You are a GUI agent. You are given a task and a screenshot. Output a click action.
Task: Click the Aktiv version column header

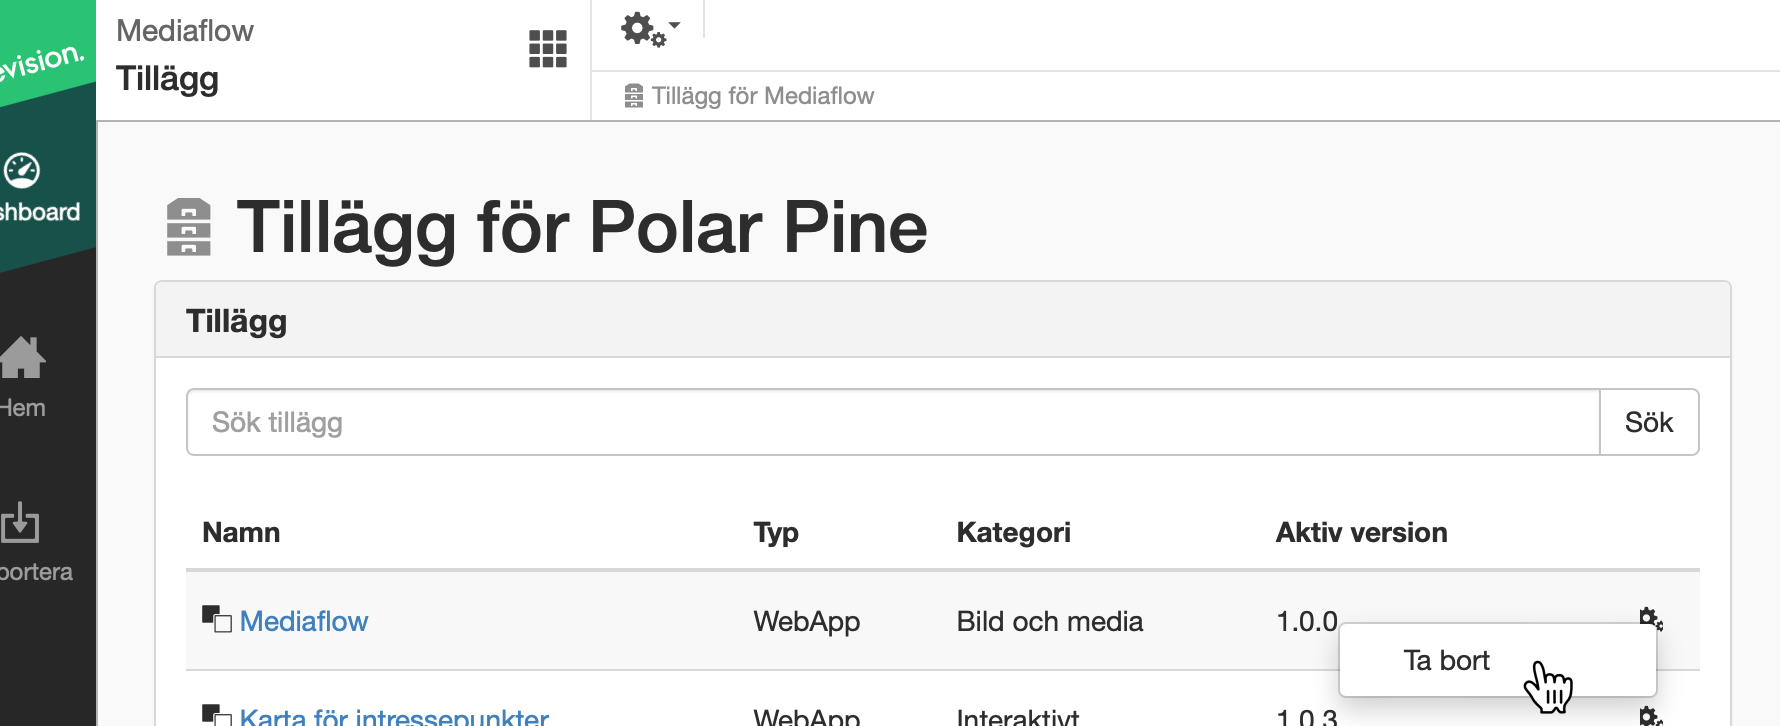coord(1361,532)
